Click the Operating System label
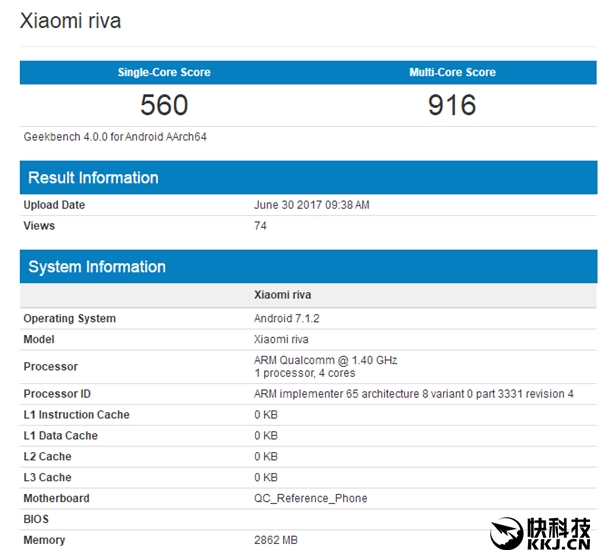 point(69,318)
